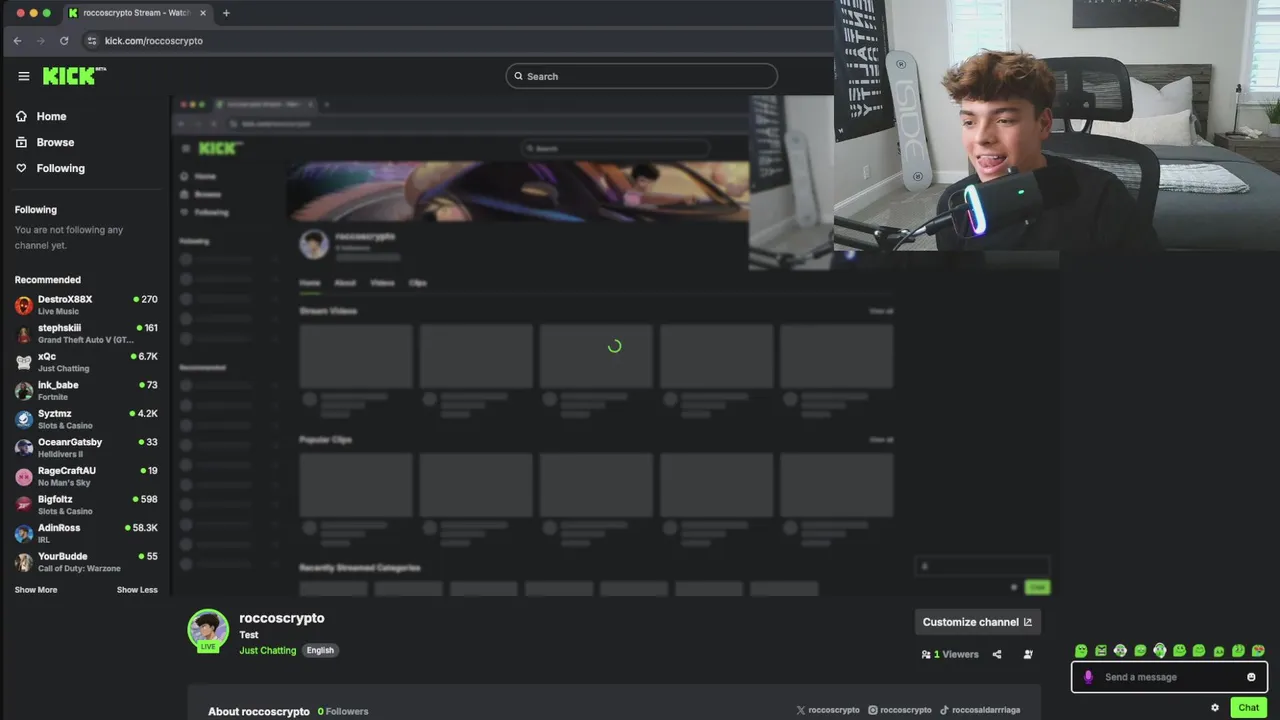Open the hamburger sidebar menu
The width and height of the screenshot is (1280, 720).
pos(24,76)
